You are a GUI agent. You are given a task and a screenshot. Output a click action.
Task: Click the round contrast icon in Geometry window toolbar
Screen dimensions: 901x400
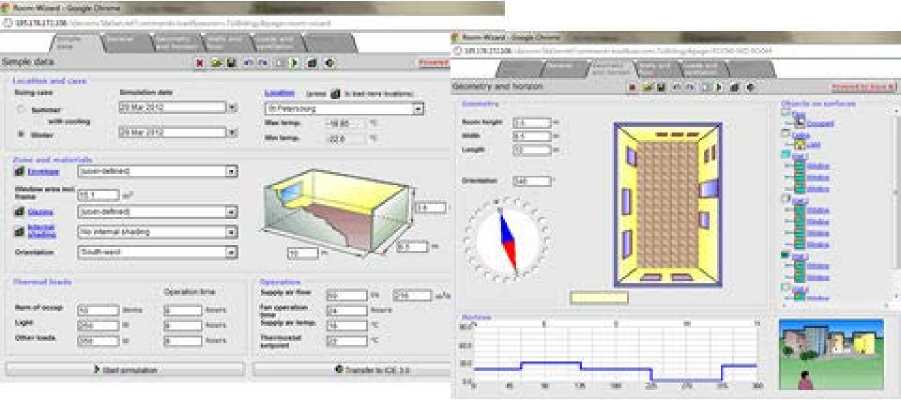tap(750, 87)
